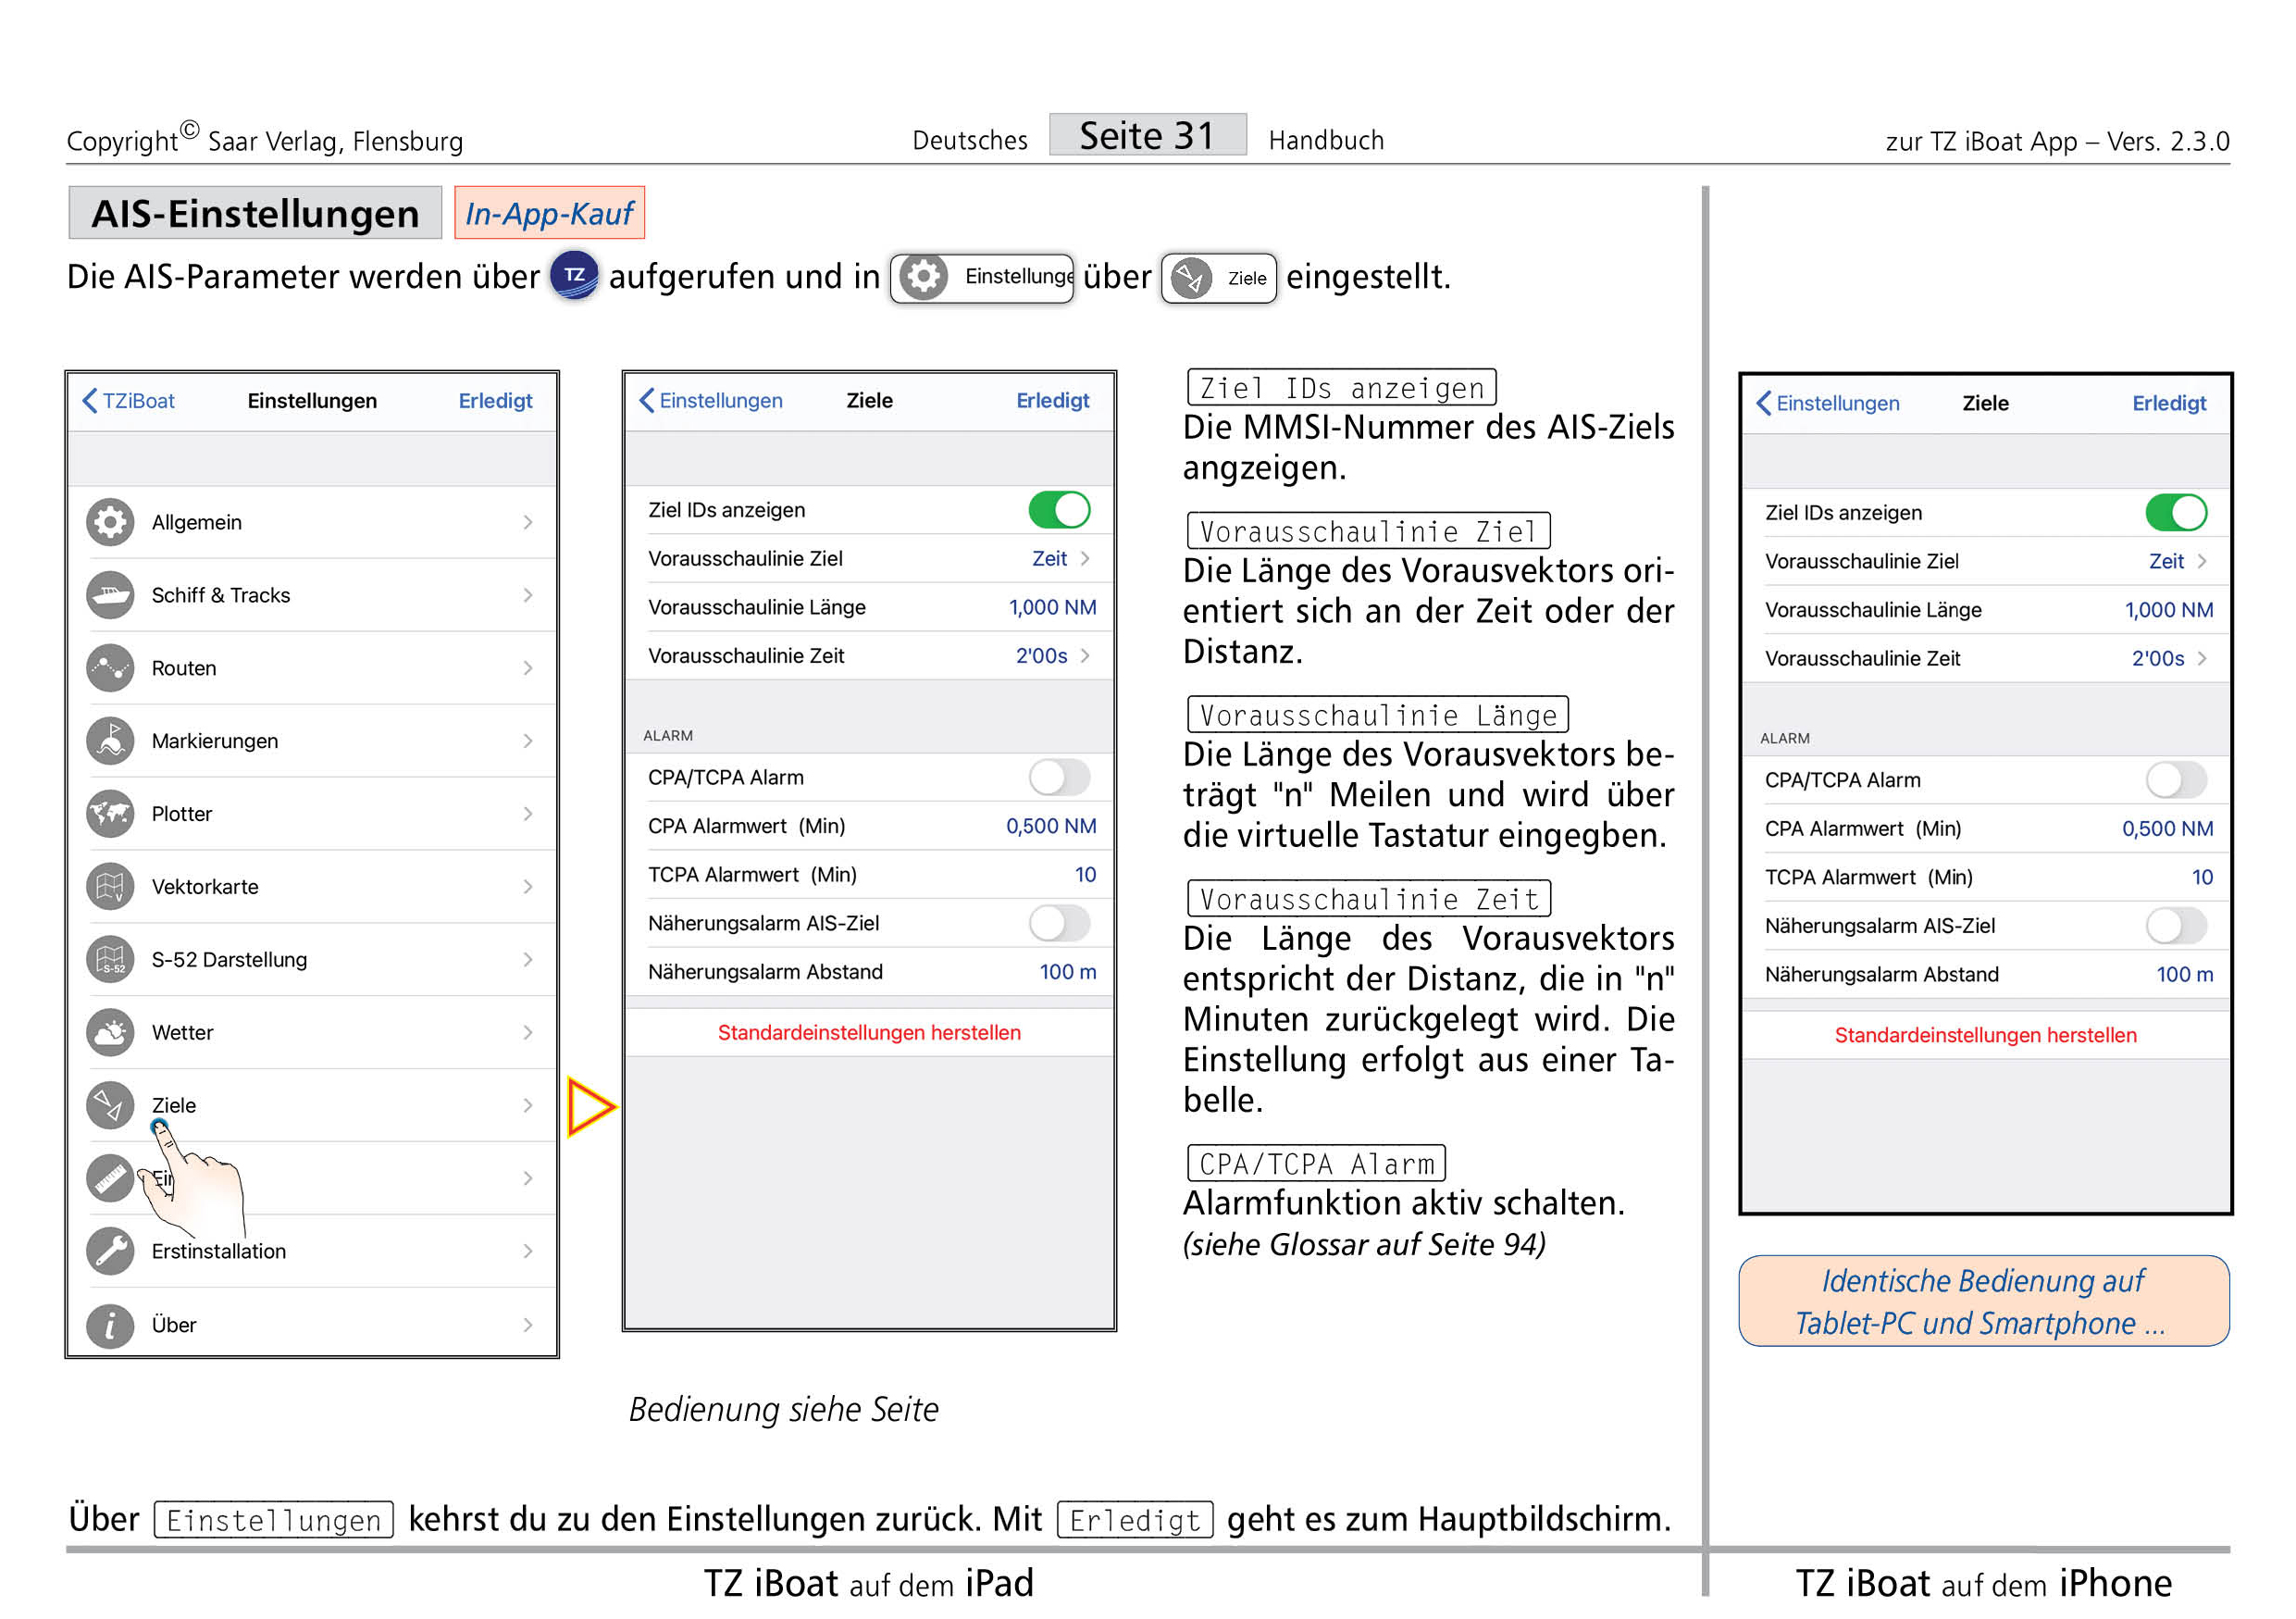The height and width of the screenshot is (1619, 2296).
Task: Tap Erledigt in the Einstellungen screen
Action: [496, 401]
